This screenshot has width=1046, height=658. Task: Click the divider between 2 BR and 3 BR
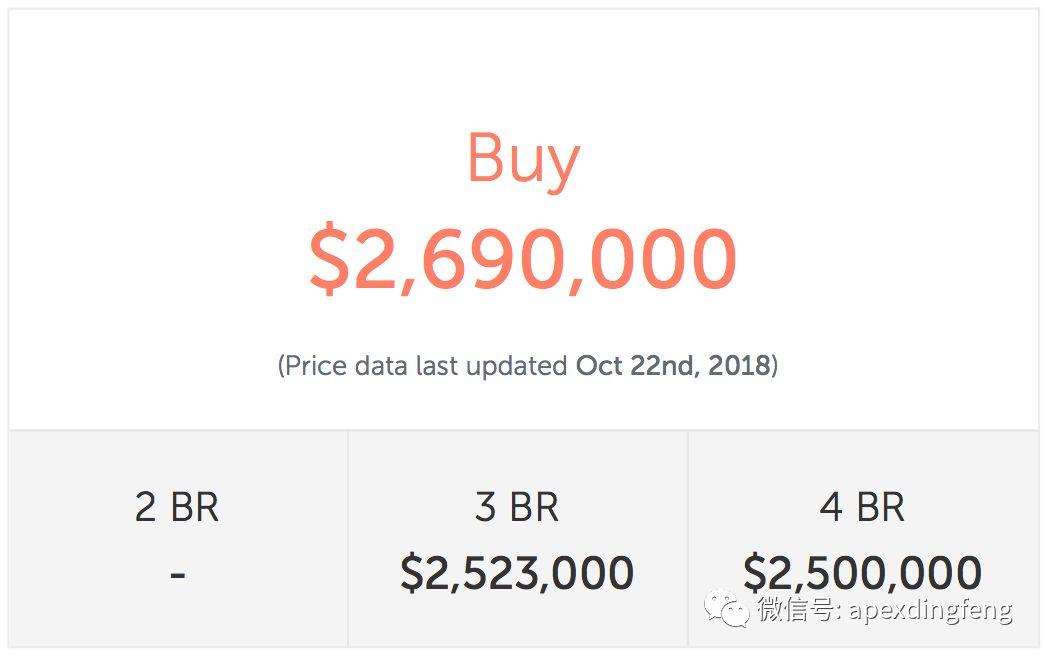coord(348,538)
